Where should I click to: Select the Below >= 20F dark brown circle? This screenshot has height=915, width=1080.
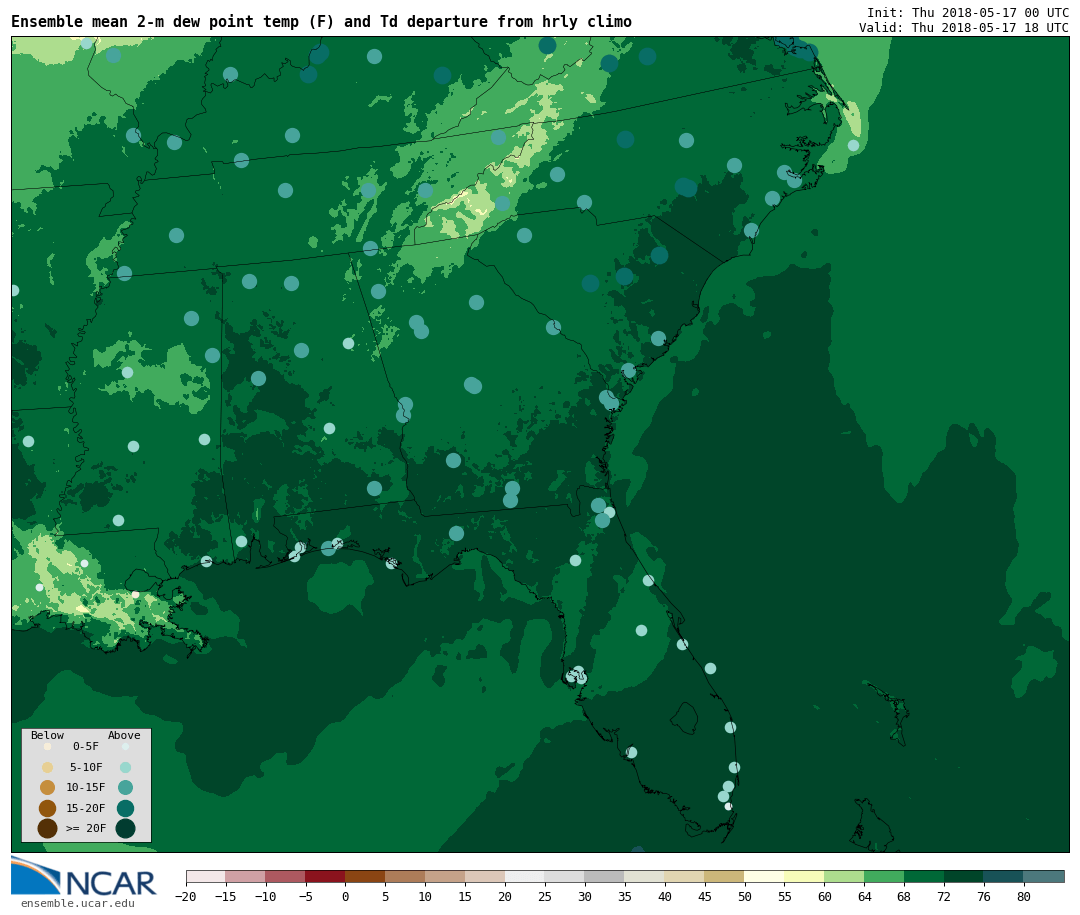click(48, 828)
